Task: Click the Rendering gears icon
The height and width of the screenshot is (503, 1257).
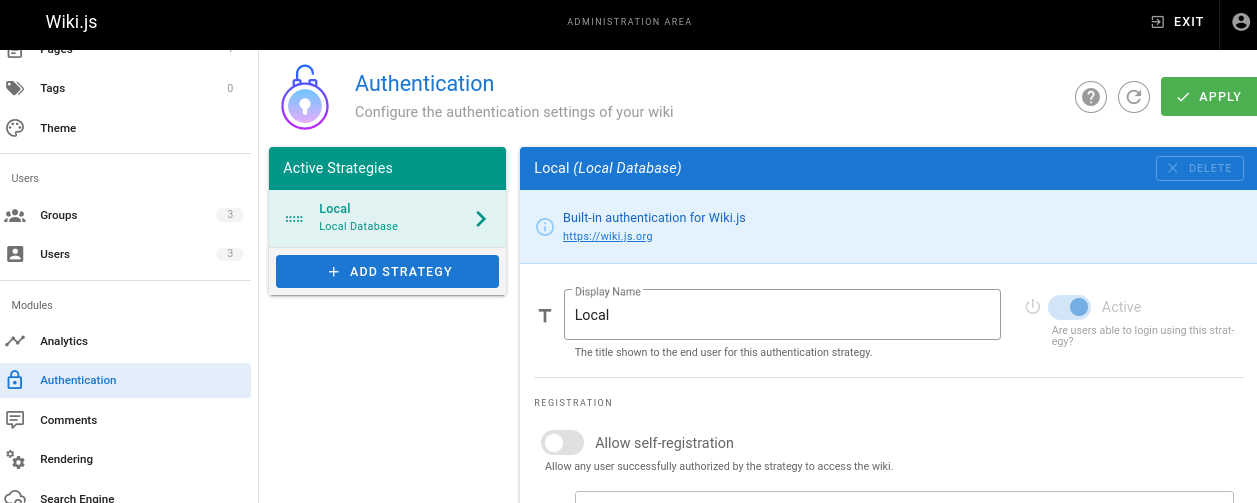Action: tap(15, 459)
